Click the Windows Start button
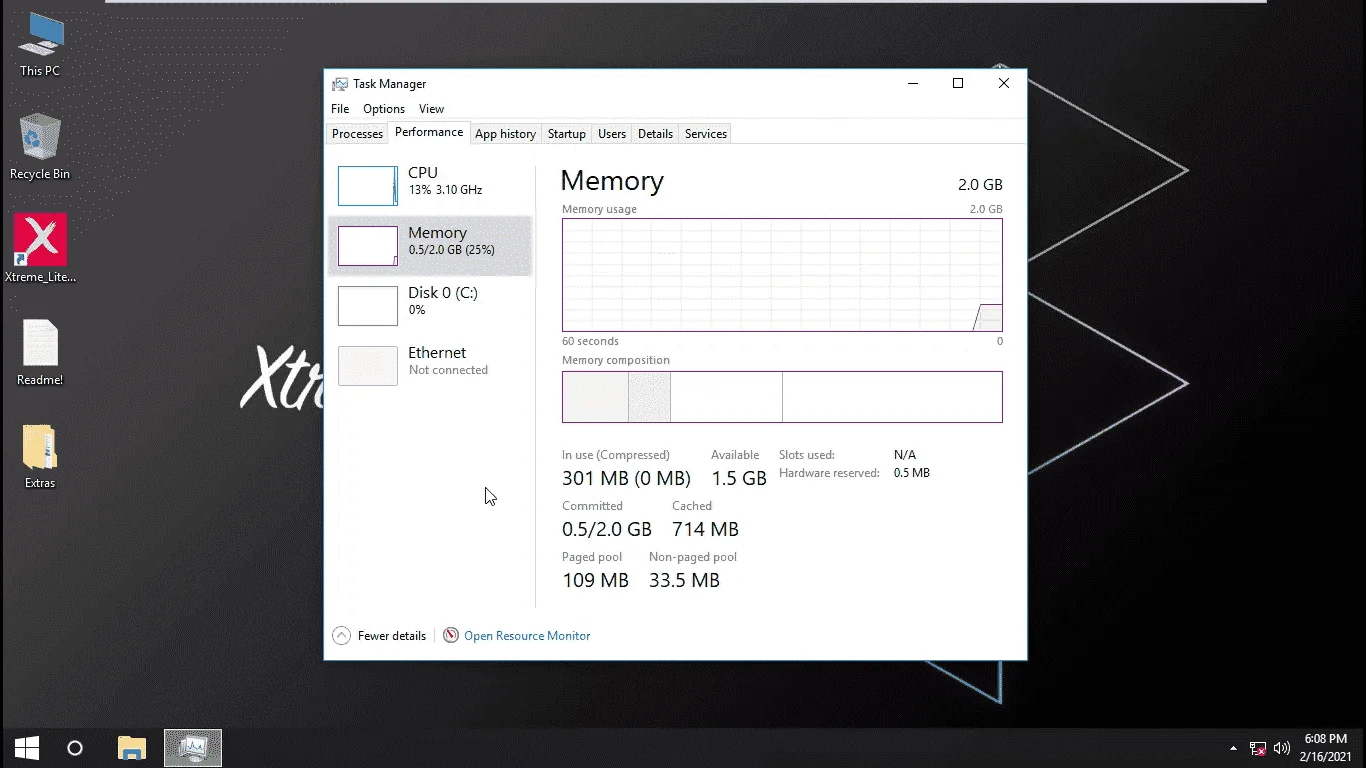This screenshot has width=1366, height=768. click(27, 748)
